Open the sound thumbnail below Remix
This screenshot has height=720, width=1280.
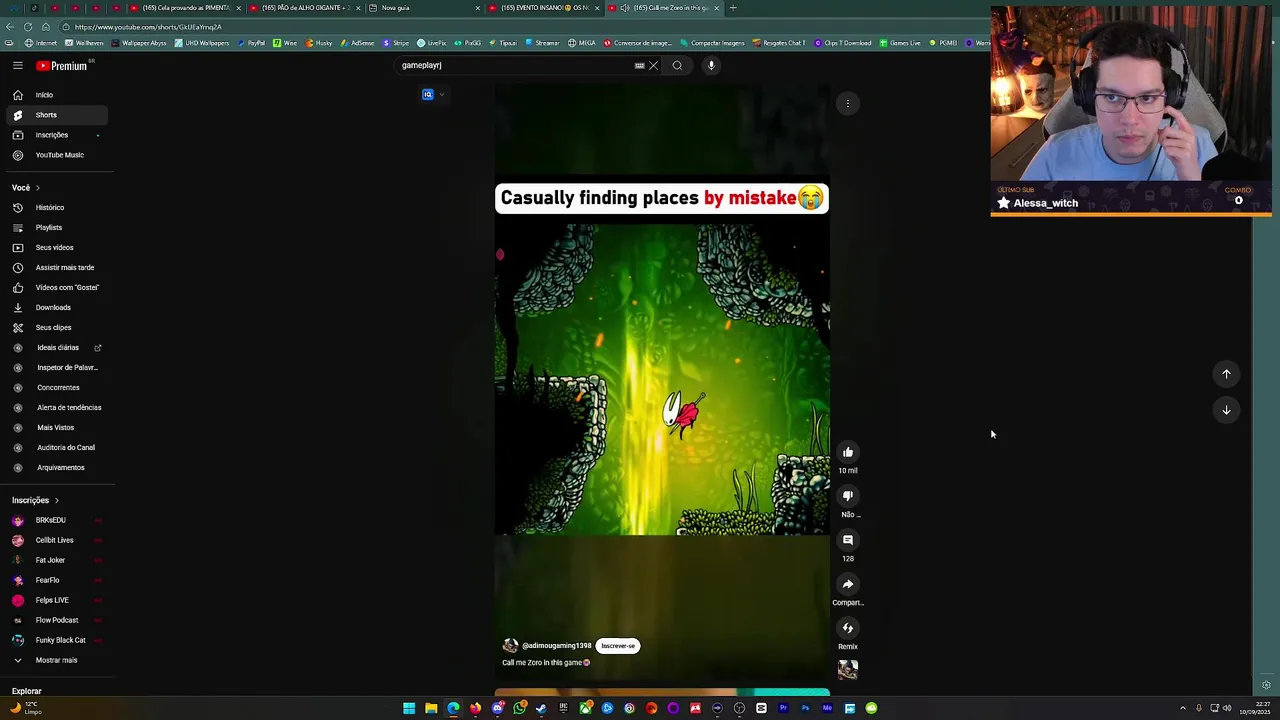tap(847, 670)
